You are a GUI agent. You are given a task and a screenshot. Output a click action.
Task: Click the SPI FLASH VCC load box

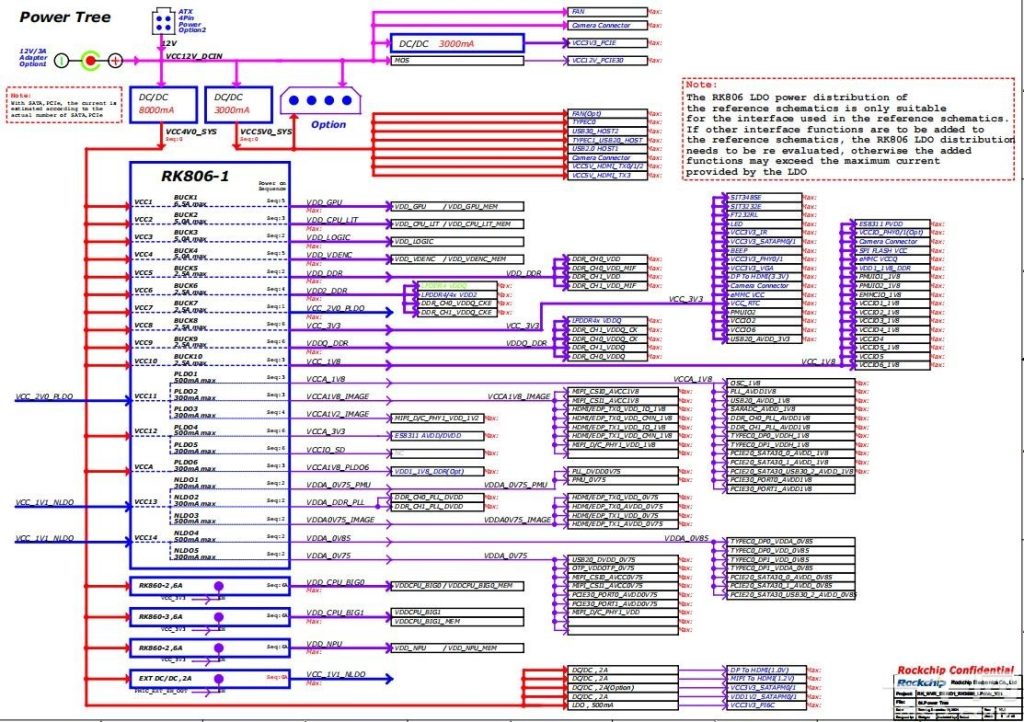(892, 251)
